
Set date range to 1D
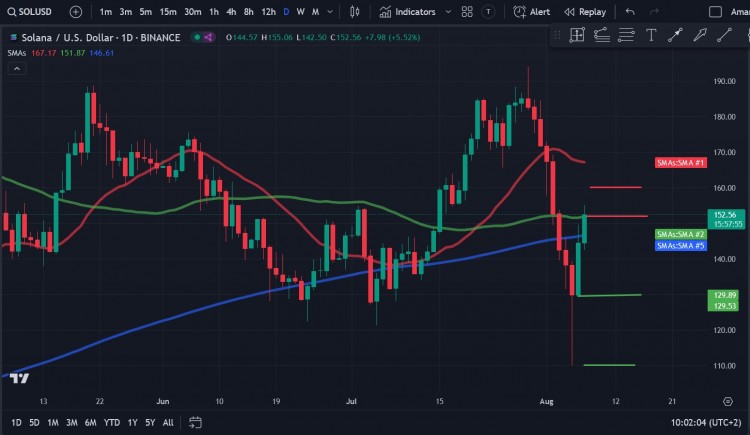[16, 423]
